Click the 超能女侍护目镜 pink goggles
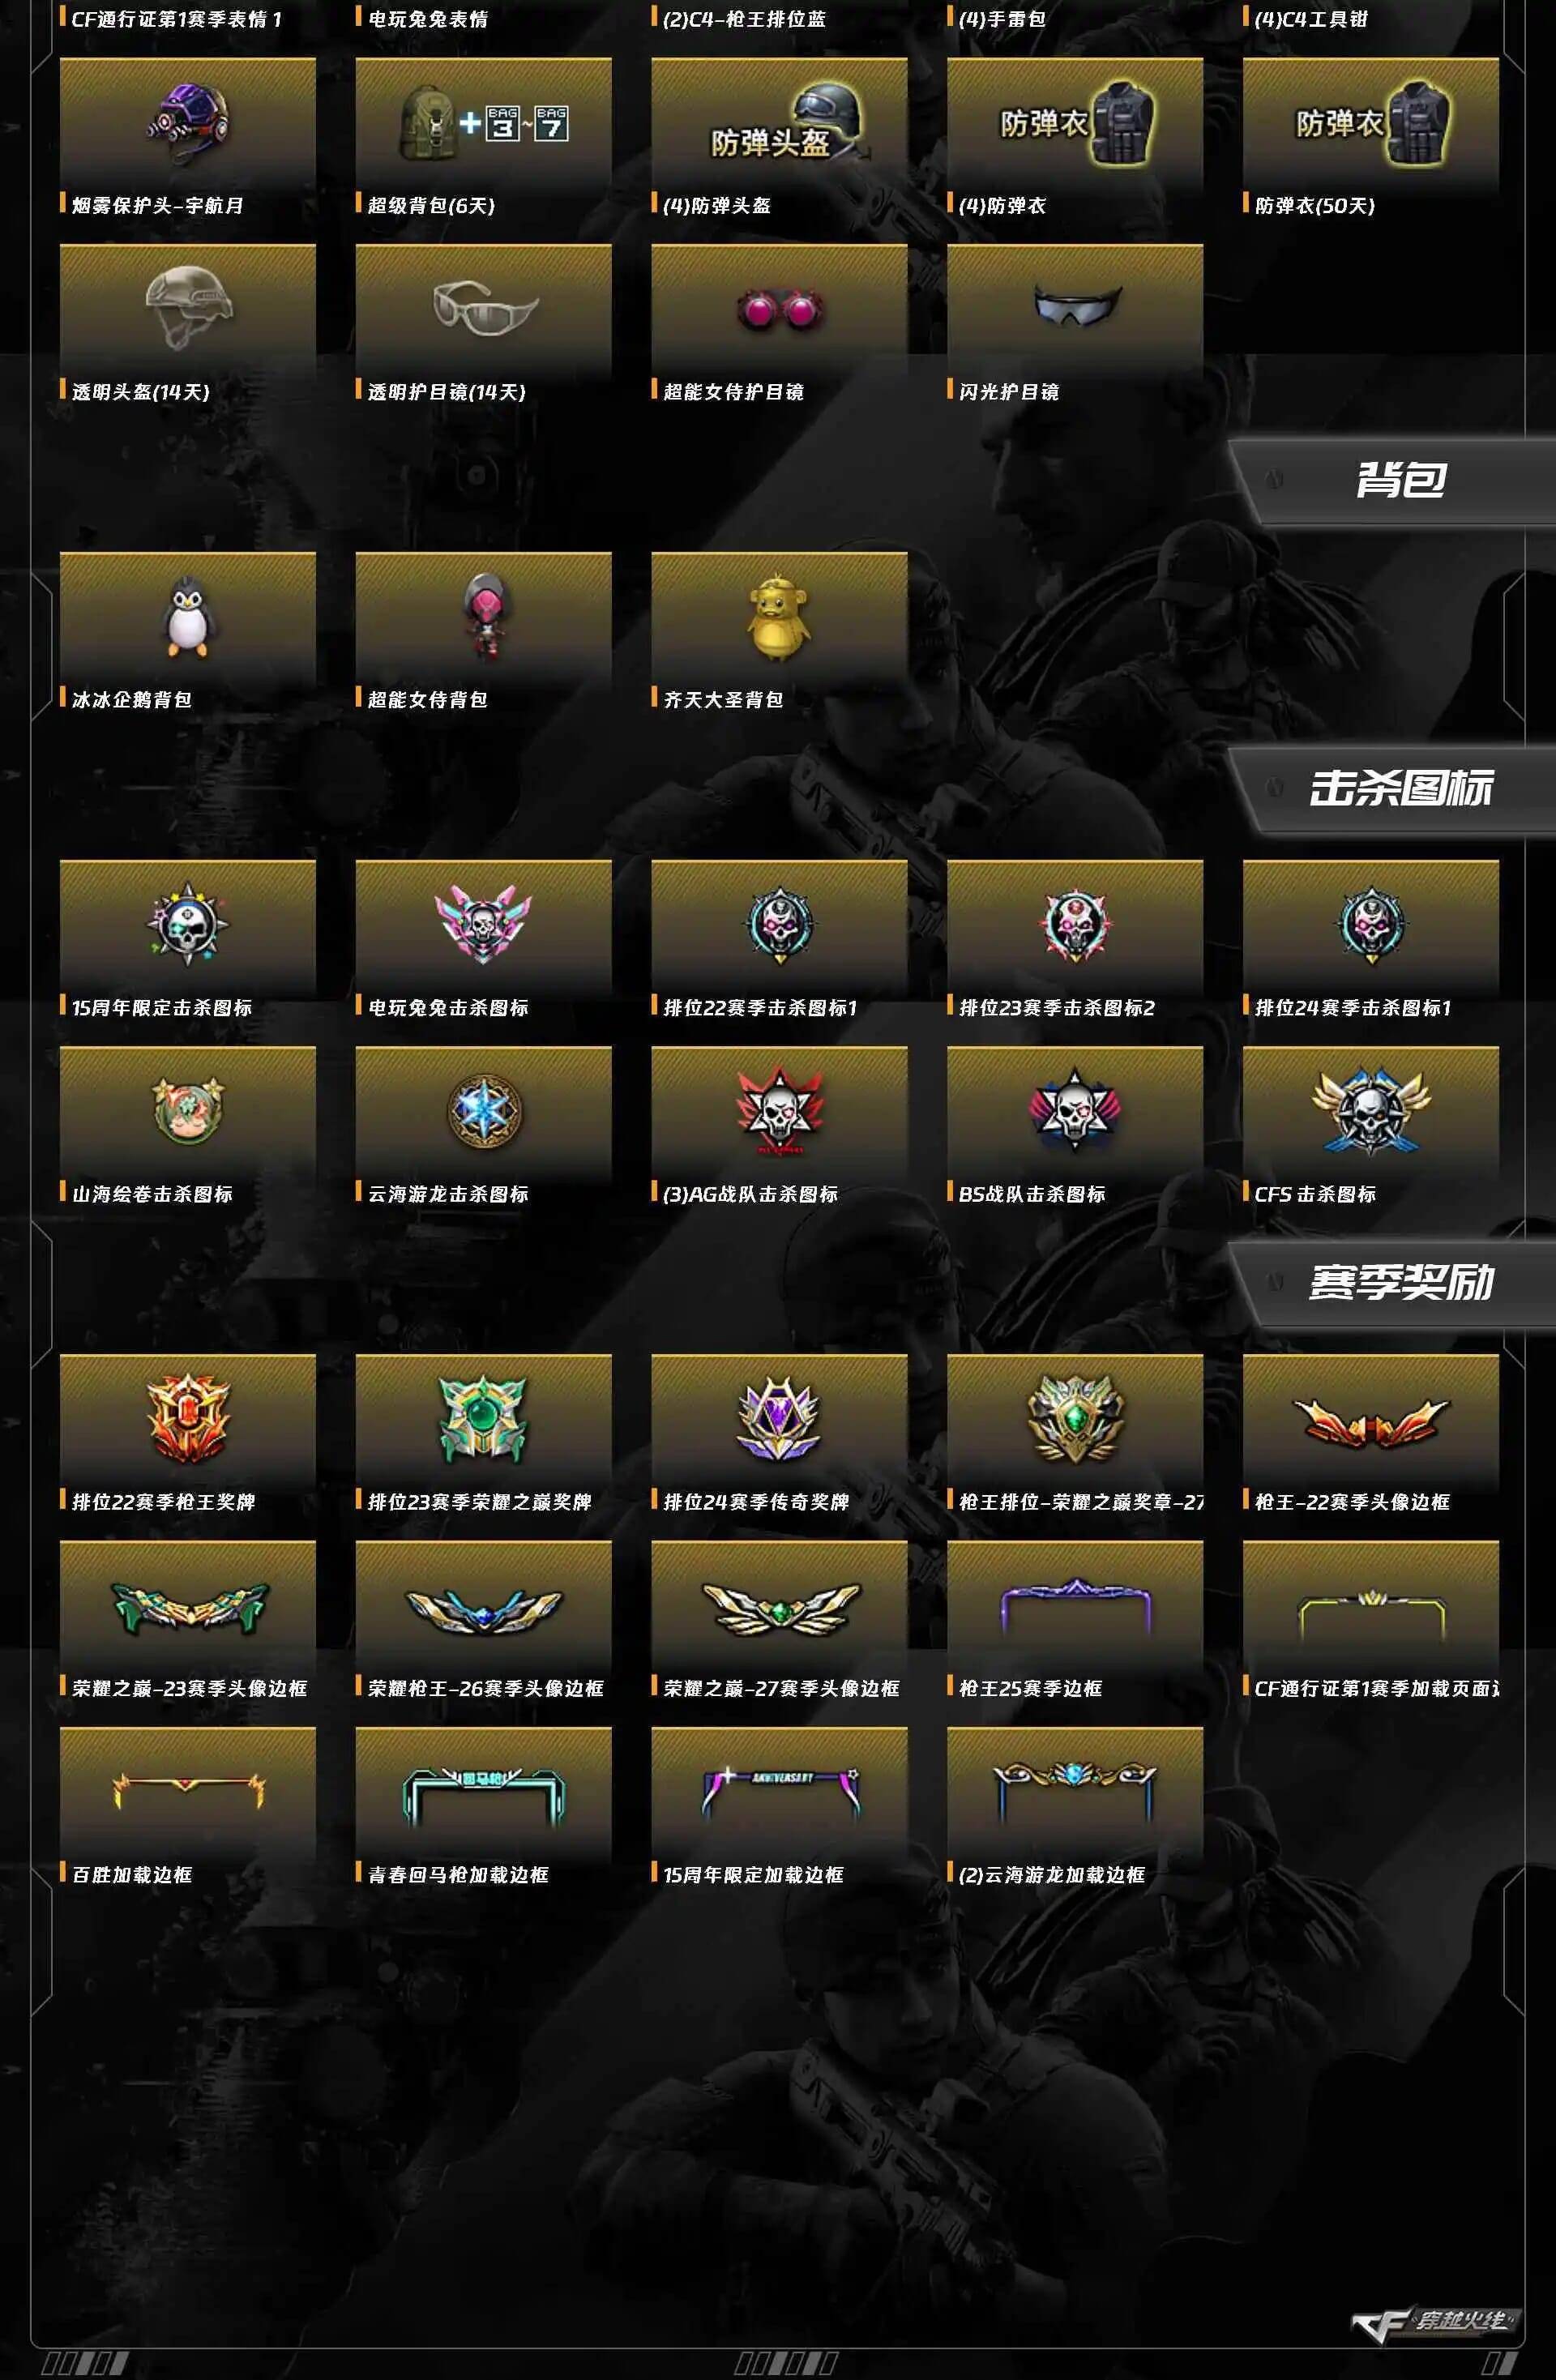The height and width of the screenshot is (2380, 1556). click(778, 310)
